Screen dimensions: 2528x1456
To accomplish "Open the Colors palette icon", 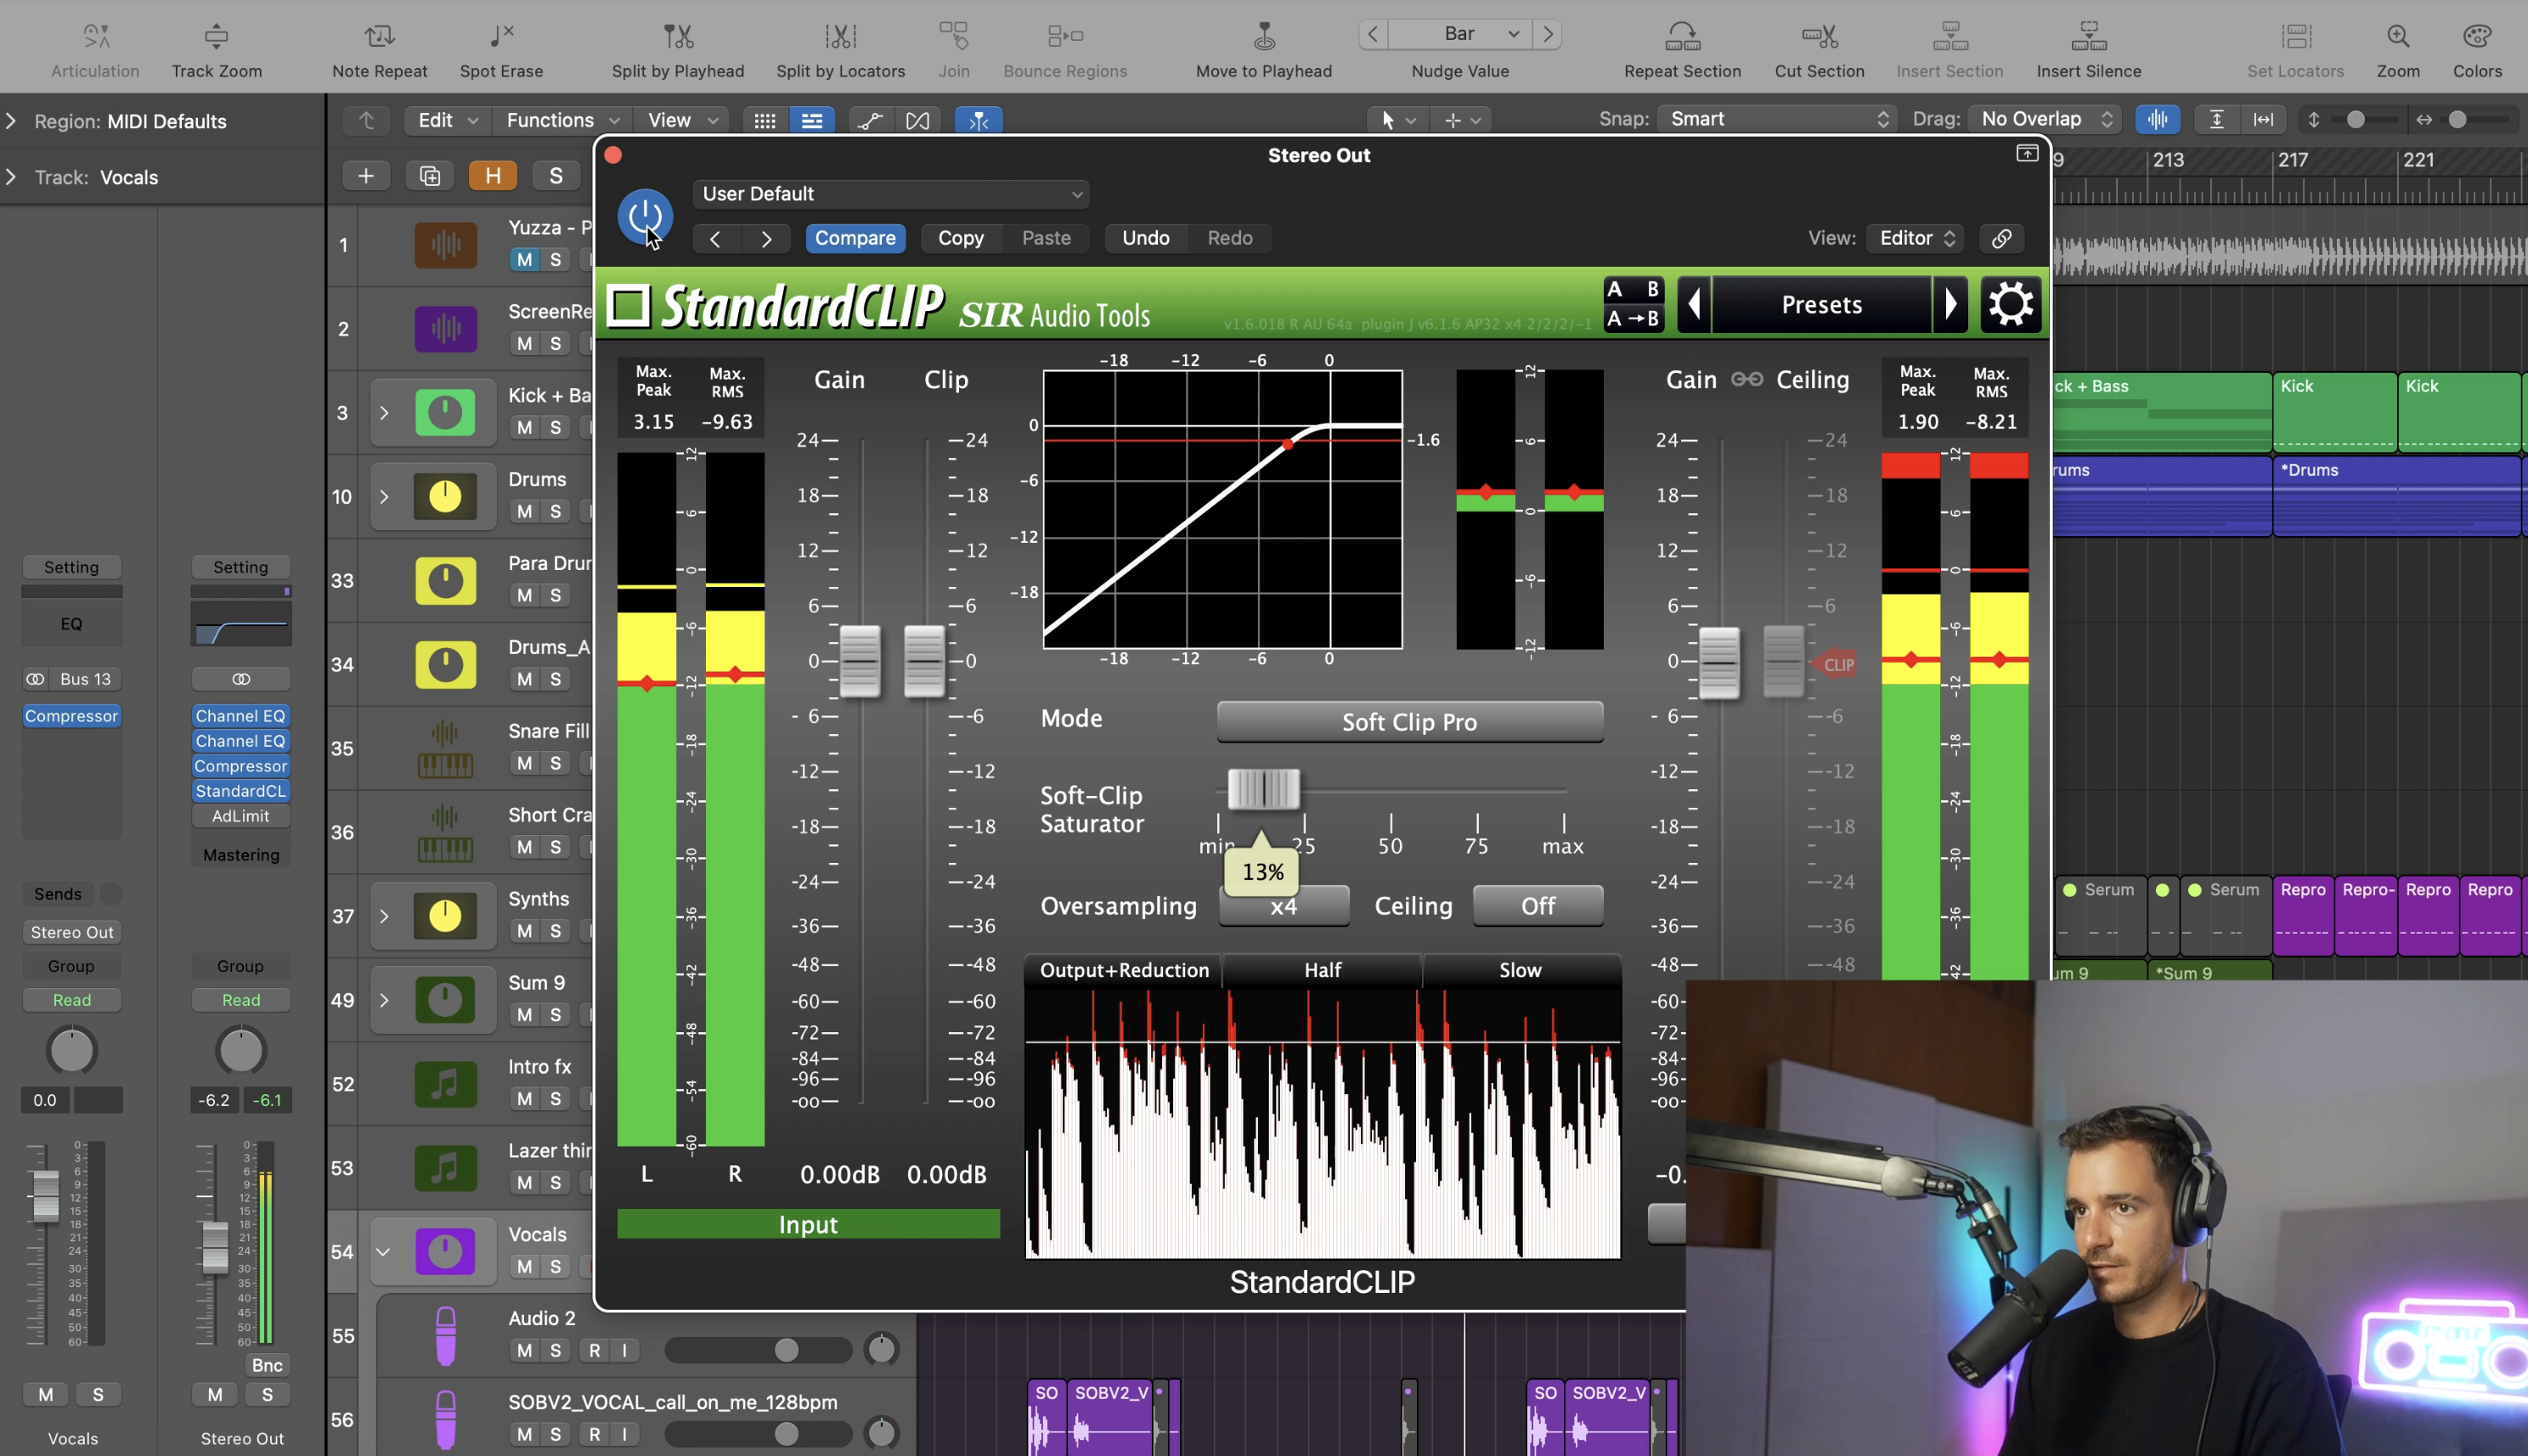I will (x=2476, y=37).
